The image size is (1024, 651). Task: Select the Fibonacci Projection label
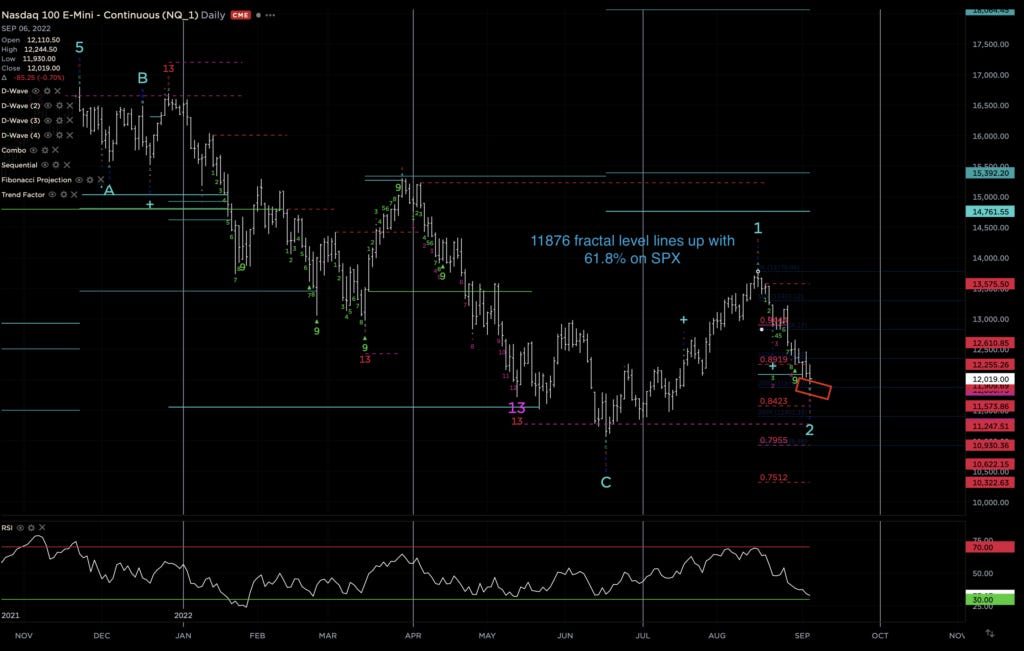pyautogui.click(x=37, y=180)
